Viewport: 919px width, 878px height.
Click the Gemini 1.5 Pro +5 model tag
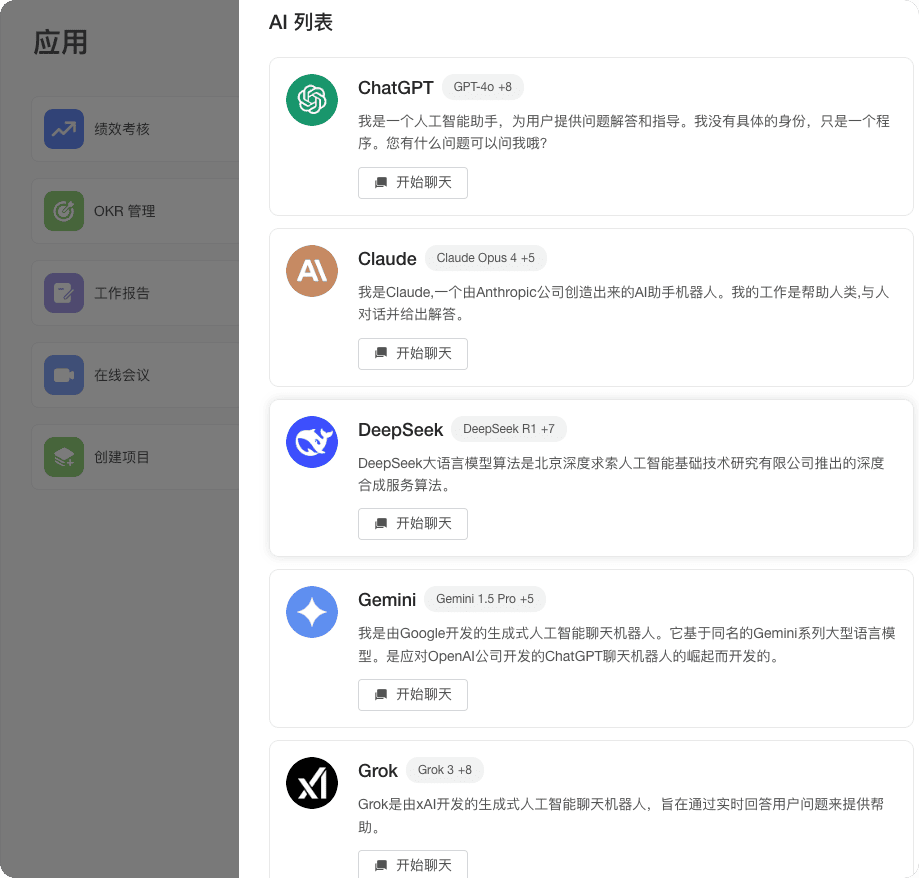point(485,599)
